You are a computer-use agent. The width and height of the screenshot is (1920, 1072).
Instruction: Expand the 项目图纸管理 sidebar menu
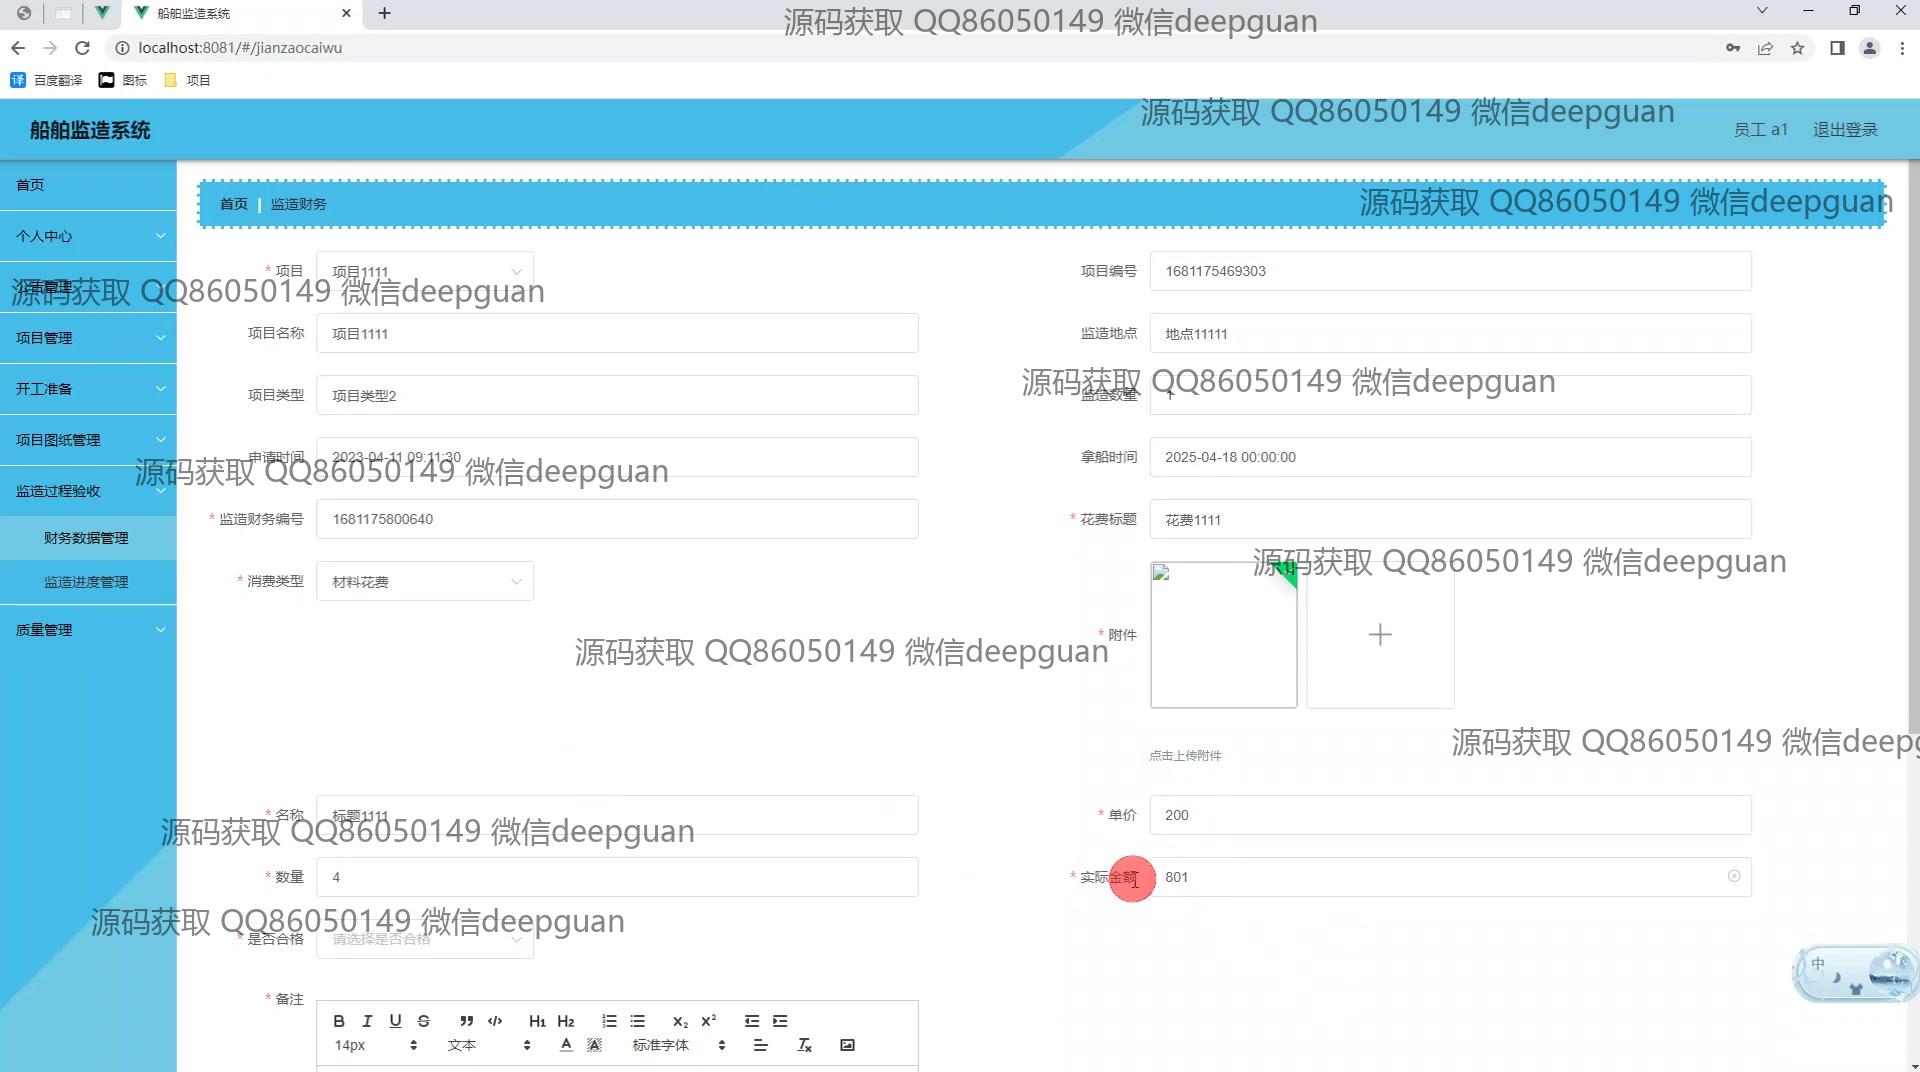88,440
